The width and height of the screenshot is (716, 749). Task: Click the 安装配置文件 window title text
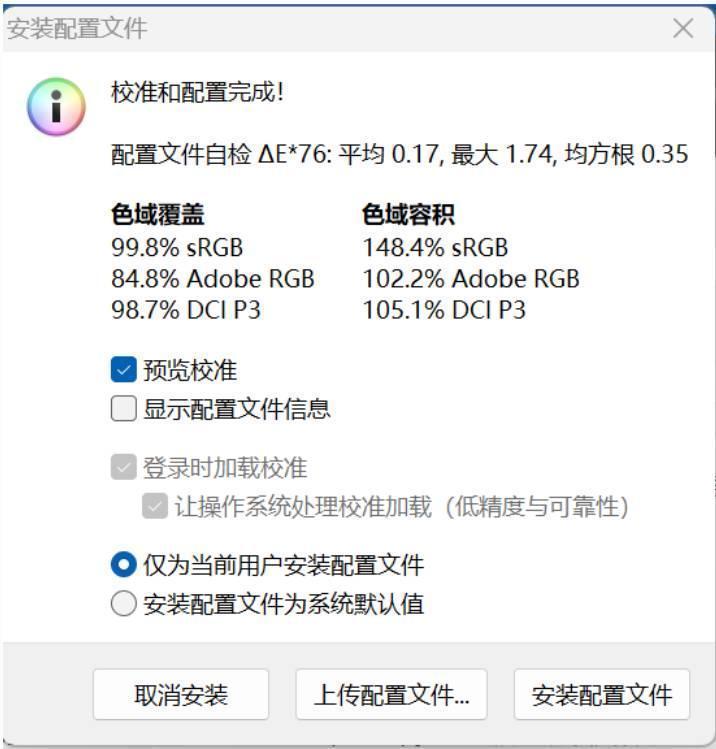coord(78,28)
